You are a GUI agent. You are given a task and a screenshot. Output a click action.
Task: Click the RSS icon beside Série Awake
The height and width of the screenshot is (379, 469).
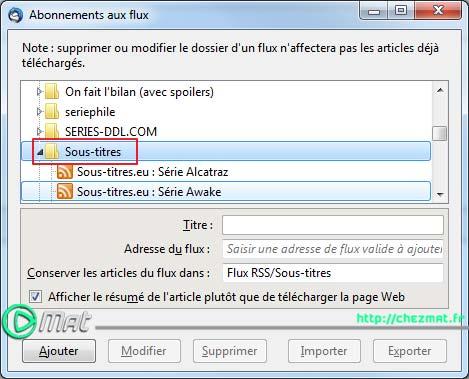(65, 192)
